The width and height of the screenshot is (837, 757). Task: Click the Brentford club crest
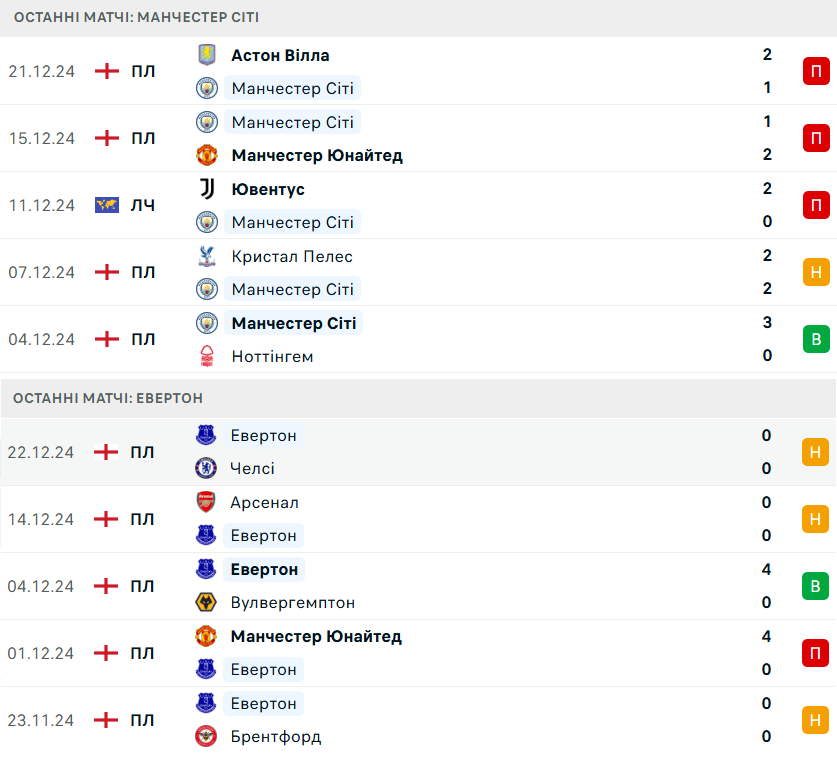(x=207, y=737)
